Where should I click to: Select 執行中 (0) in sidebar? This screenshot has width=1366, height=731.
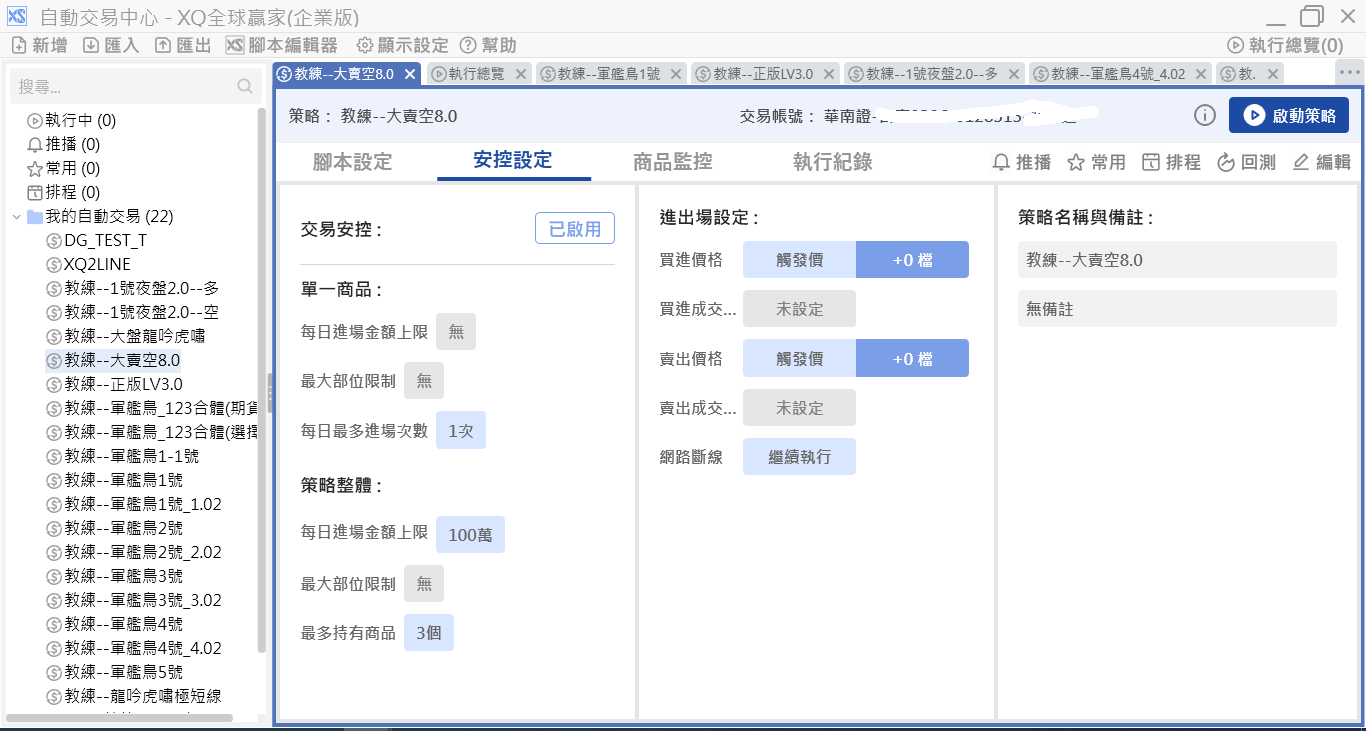click(71, 120)
